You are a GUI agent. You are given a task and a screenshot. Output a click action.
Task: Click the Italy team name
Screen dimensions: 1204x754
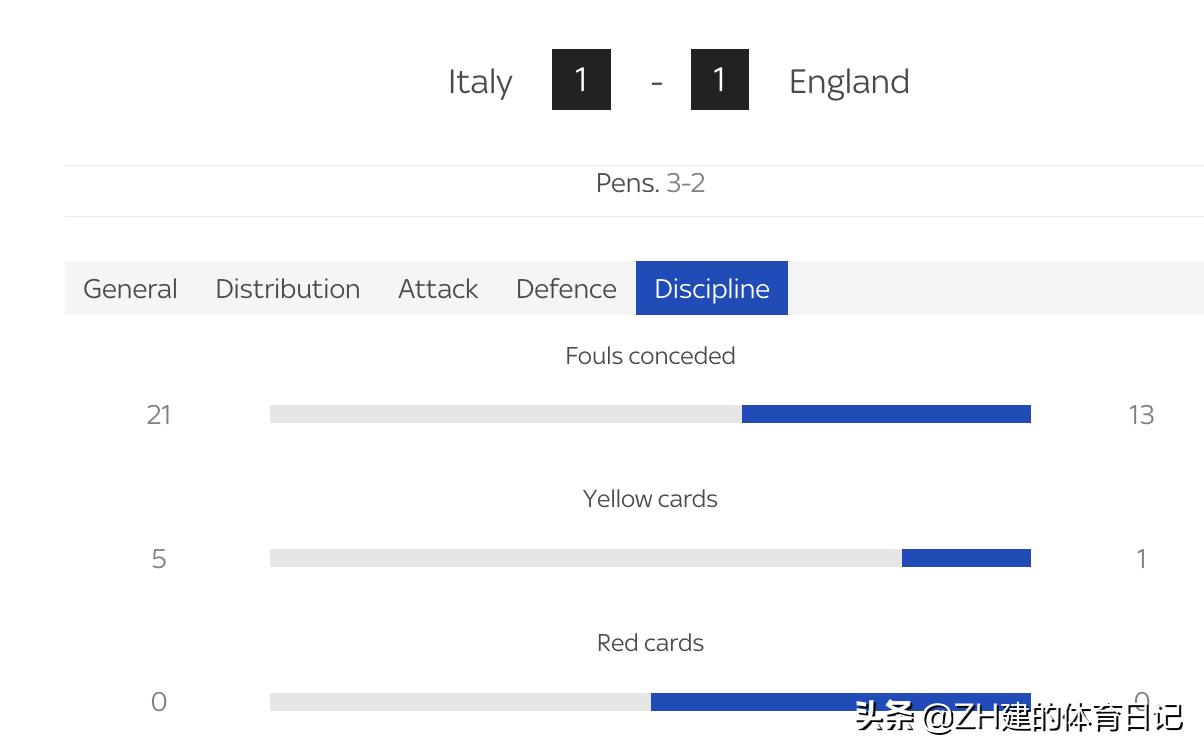[480, 82]
